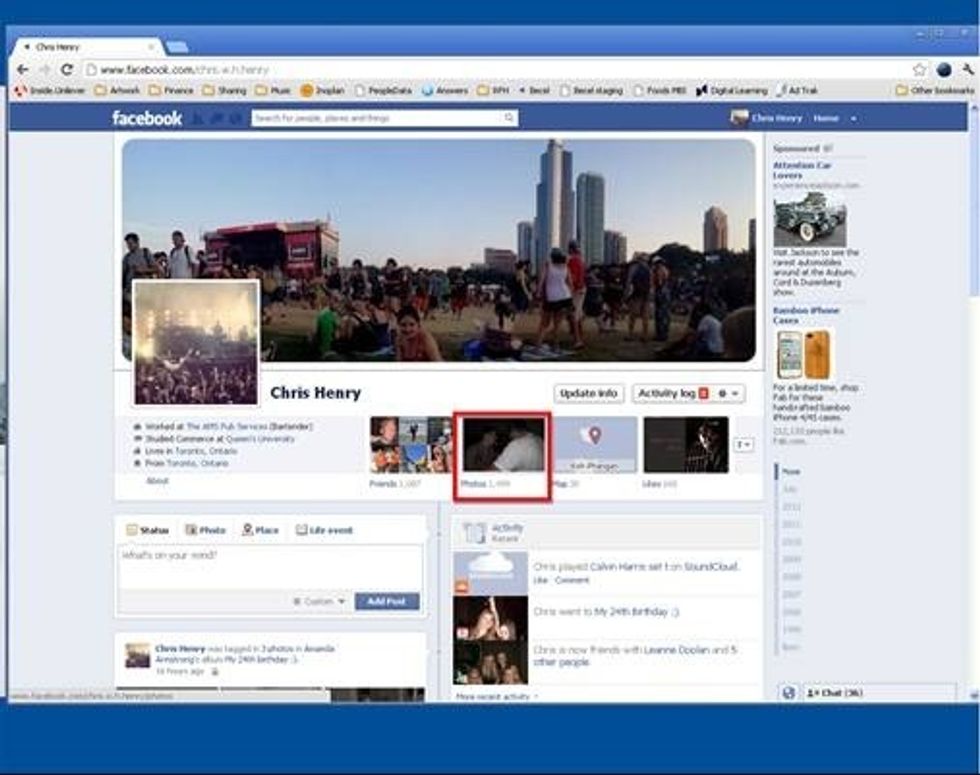Open the Music bookmarks folder
The height and width of the screenshot is (775, 980).
pos(273,91)
